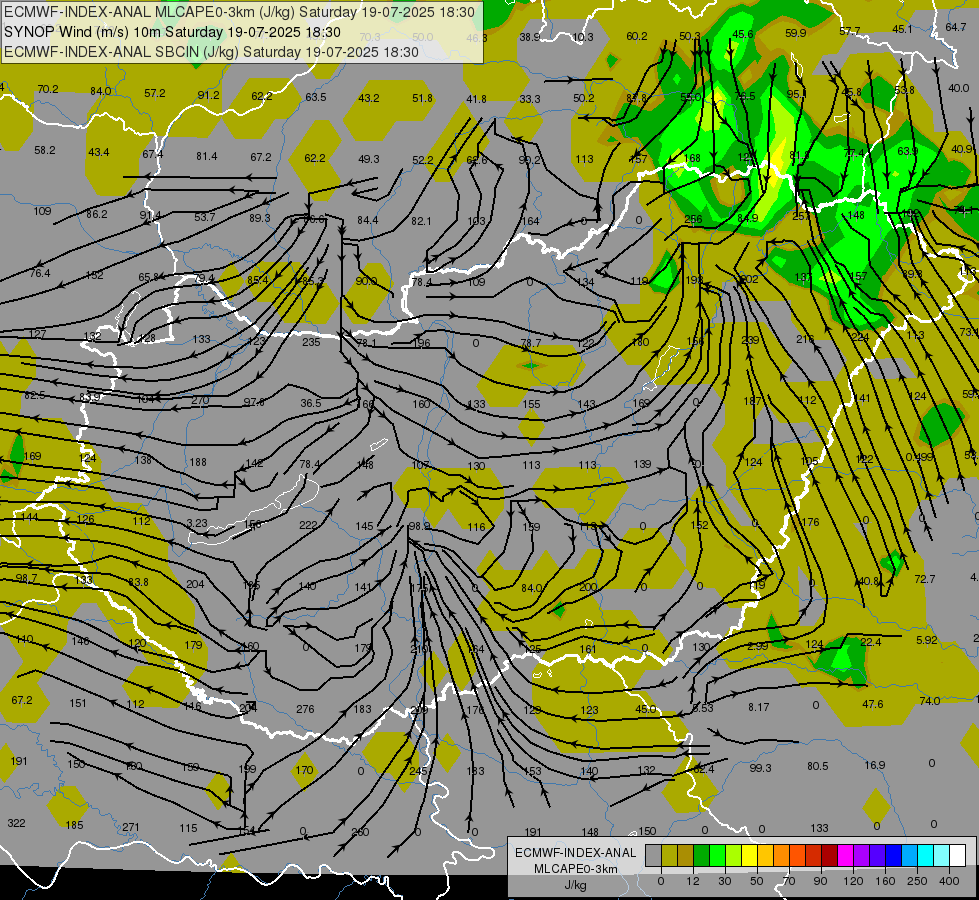Click the map value '260'
Image resolution: width=979 pixels, height=900 pixels.
(x=360, y=831)
